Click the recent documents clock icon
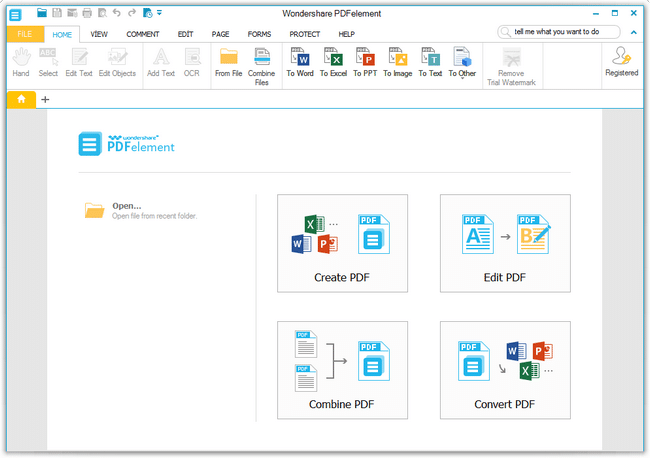This screenshot has width=650, height=458. [147, 13]
